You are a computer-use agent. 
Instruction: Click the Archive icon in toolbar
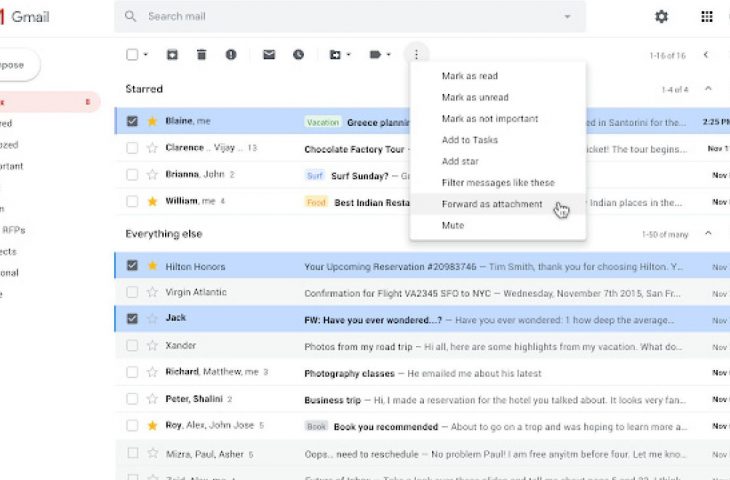coord(172,54)
